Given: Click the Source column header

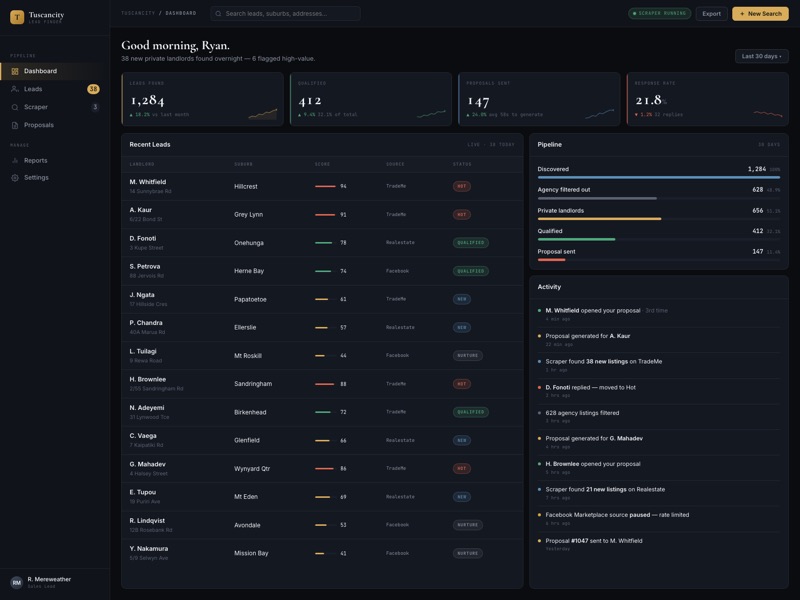Looking at the screenshot, I should coord(395,164).
